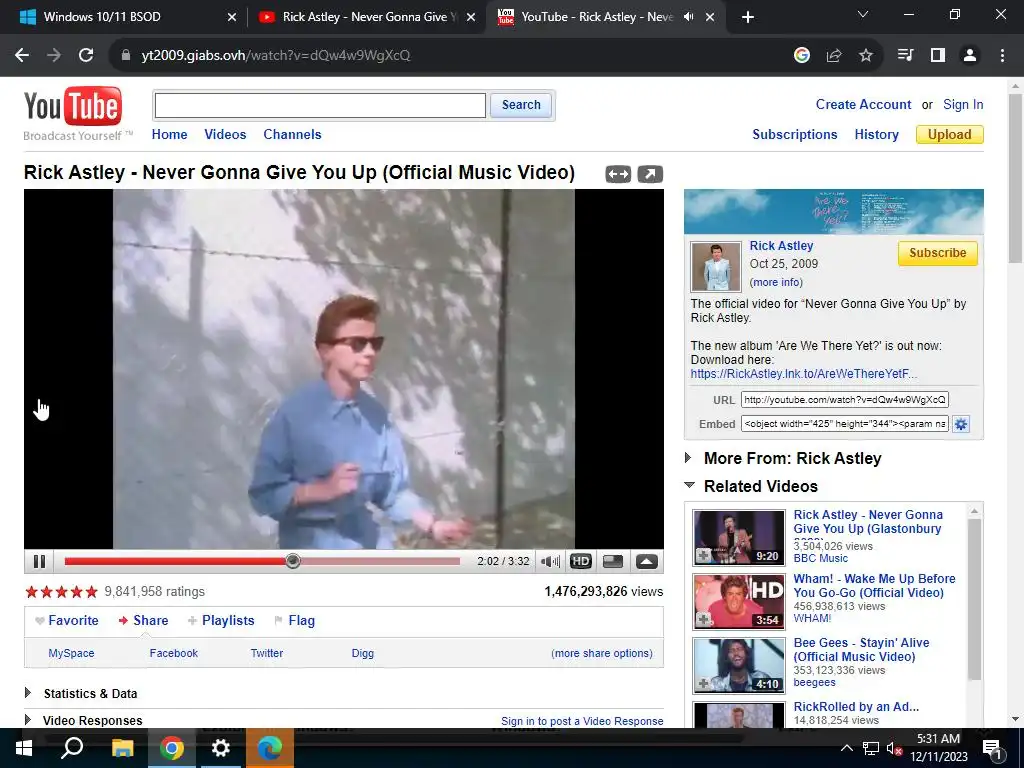This screenshot has height=768, width=1024.
Task: Open Chrome tab search chevron
Action: pos(863,14)
